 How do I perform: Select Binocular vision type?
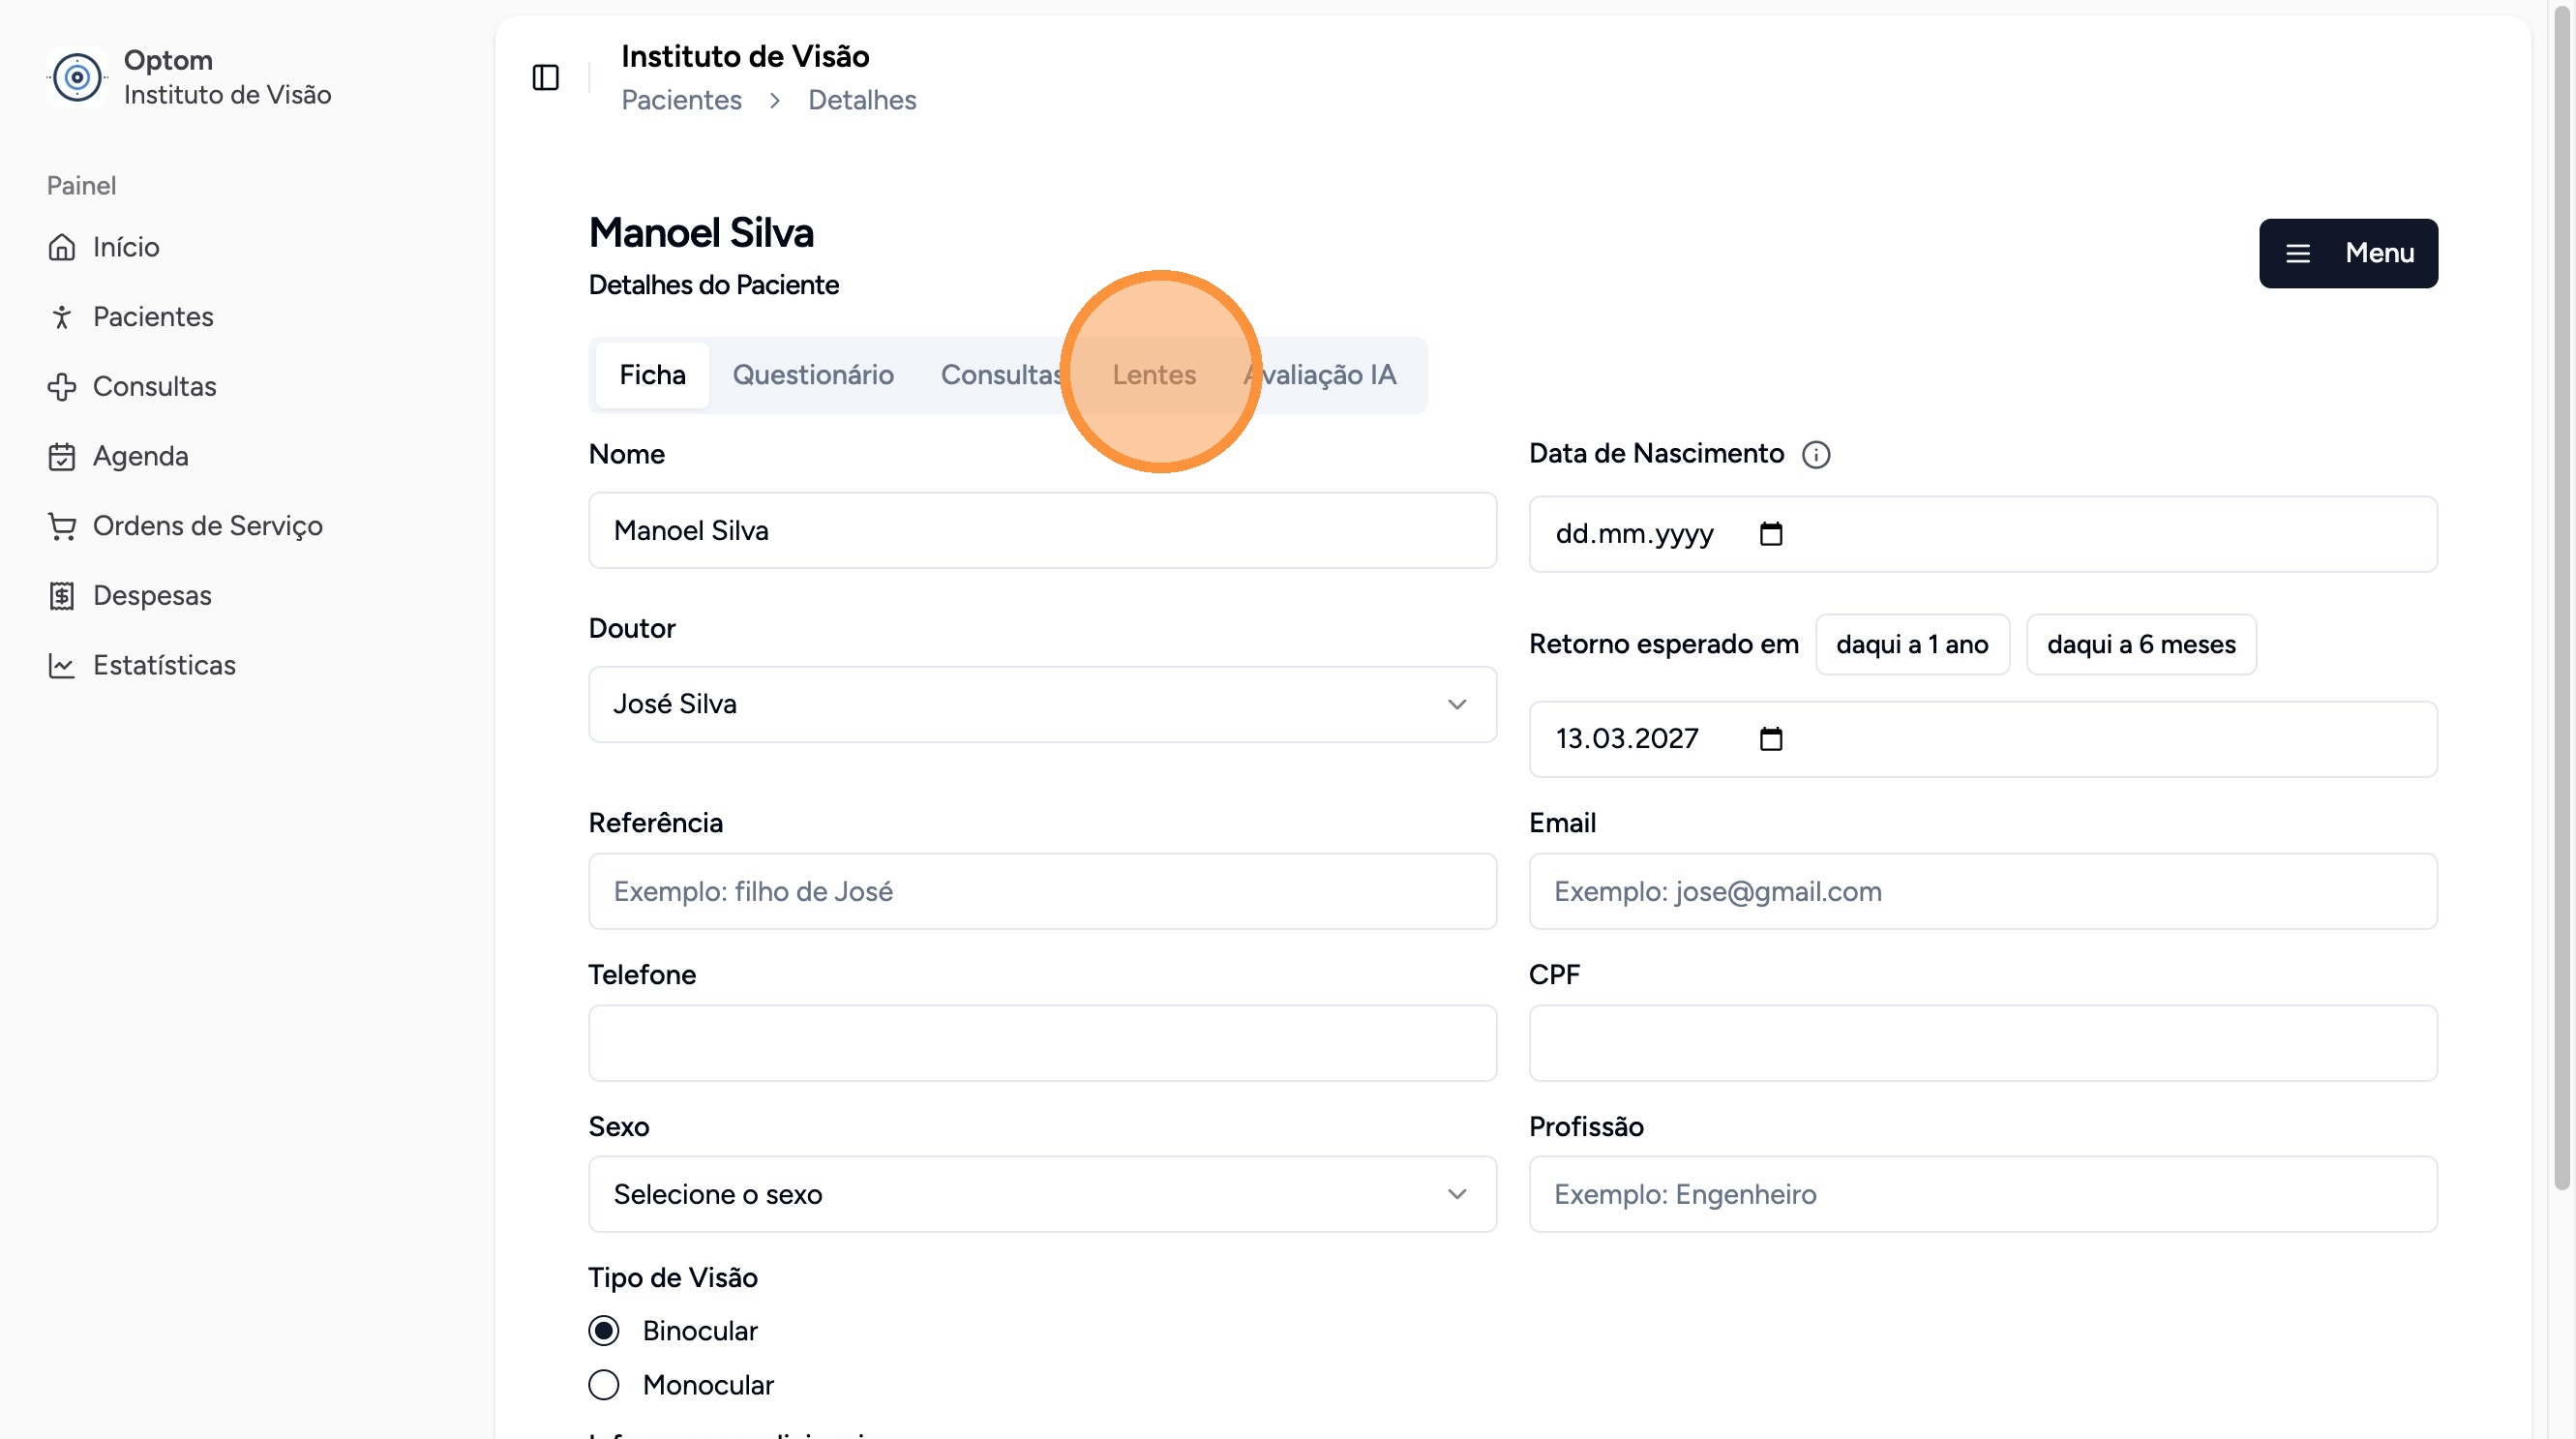pyautogui.click(x=604, y=1331)
